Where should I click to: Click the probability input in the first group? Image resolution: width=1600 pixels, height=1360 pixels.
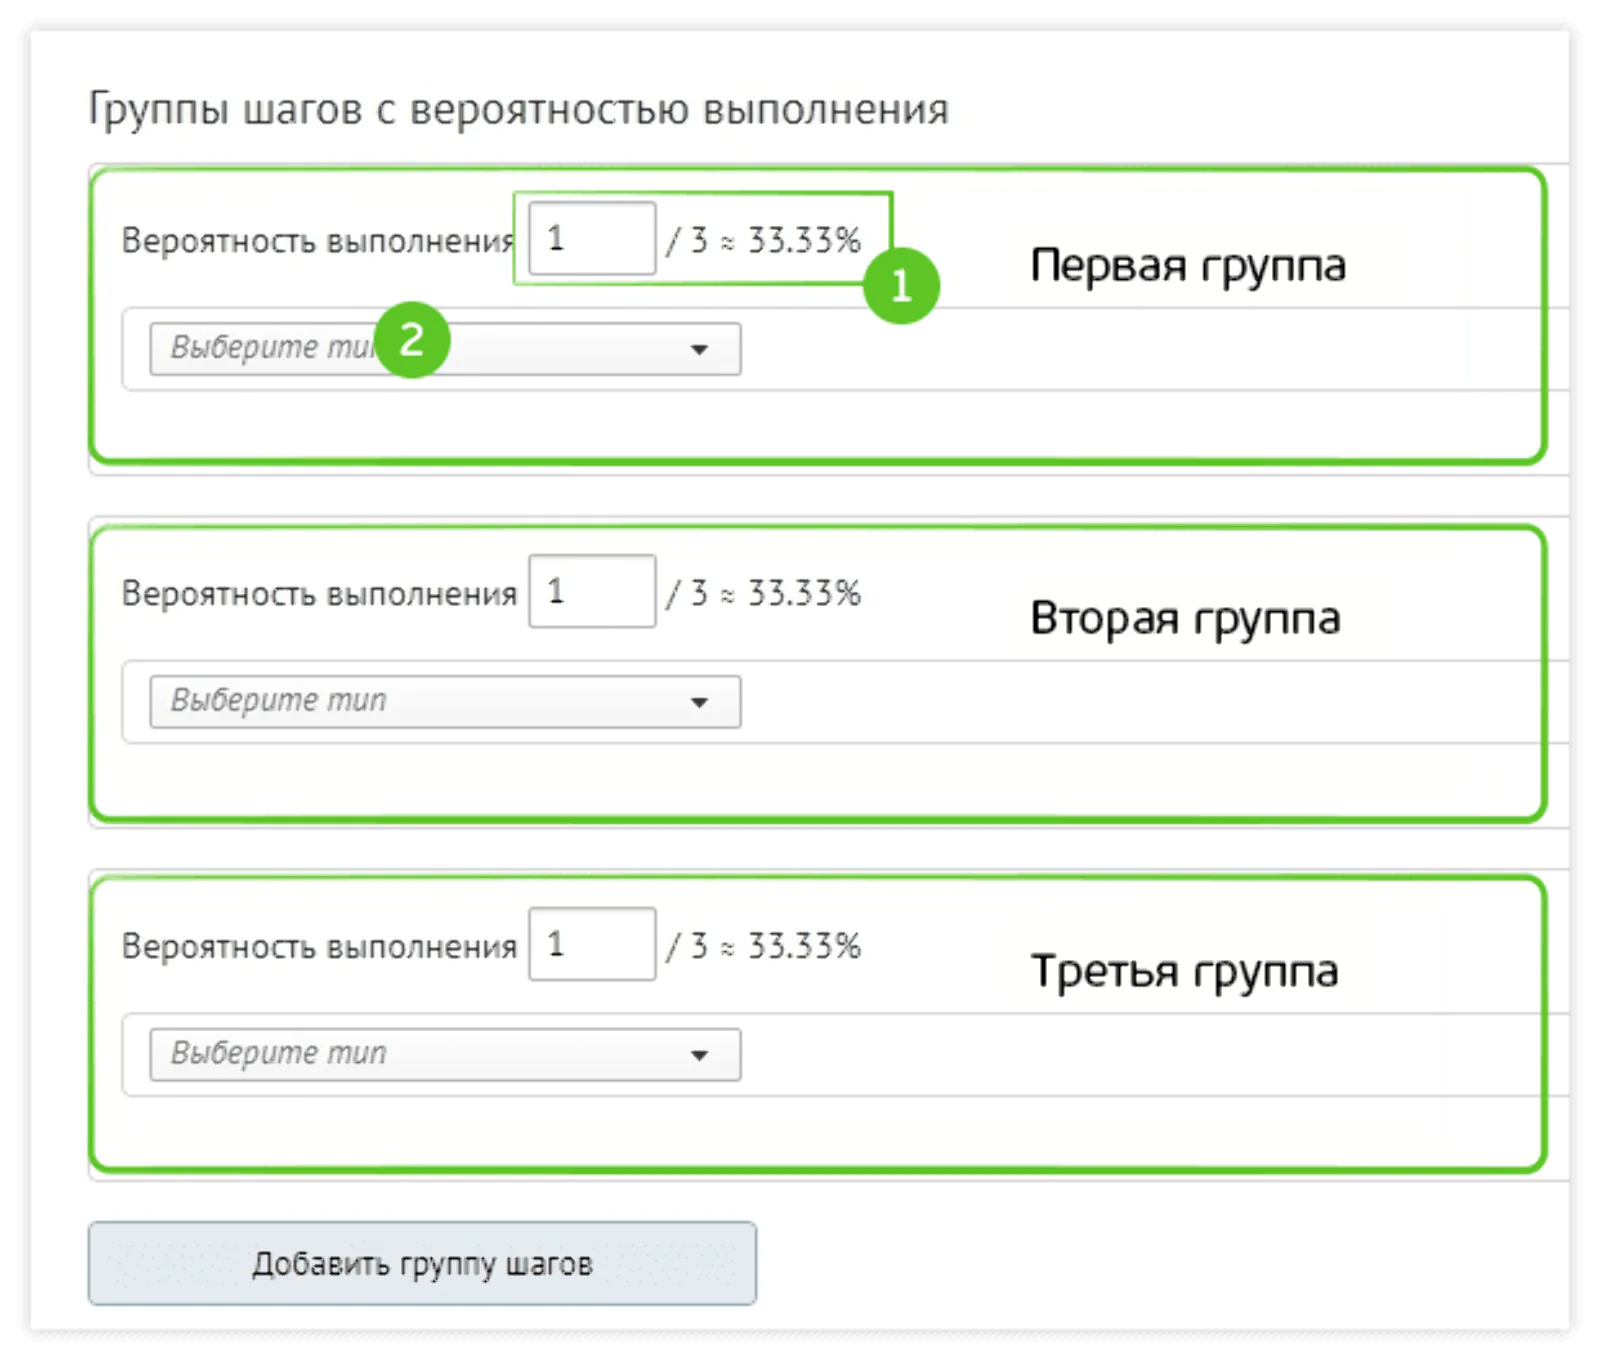[592, 238]
